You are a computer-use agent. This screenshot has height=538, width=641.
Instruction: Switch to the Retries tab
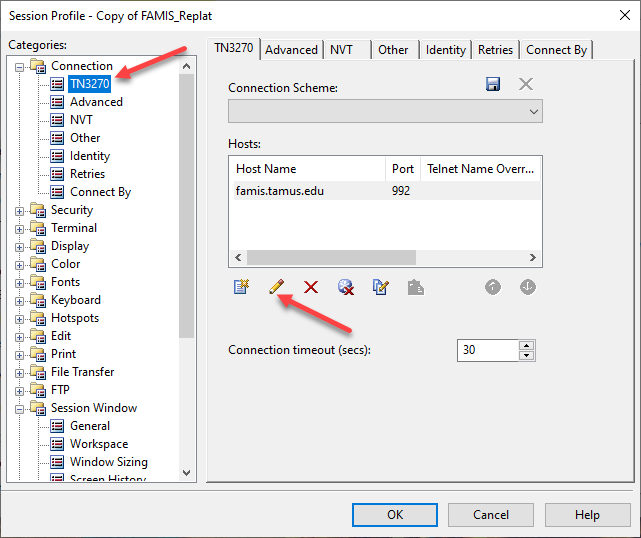point(495,50)
